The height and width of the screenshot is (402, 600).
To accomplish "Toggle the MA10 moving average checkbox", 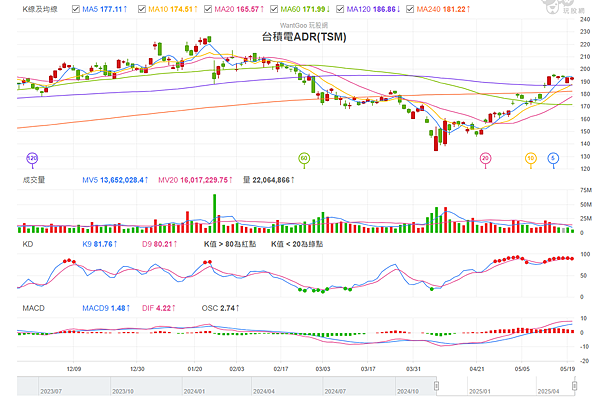I will [x=142, y=9].
